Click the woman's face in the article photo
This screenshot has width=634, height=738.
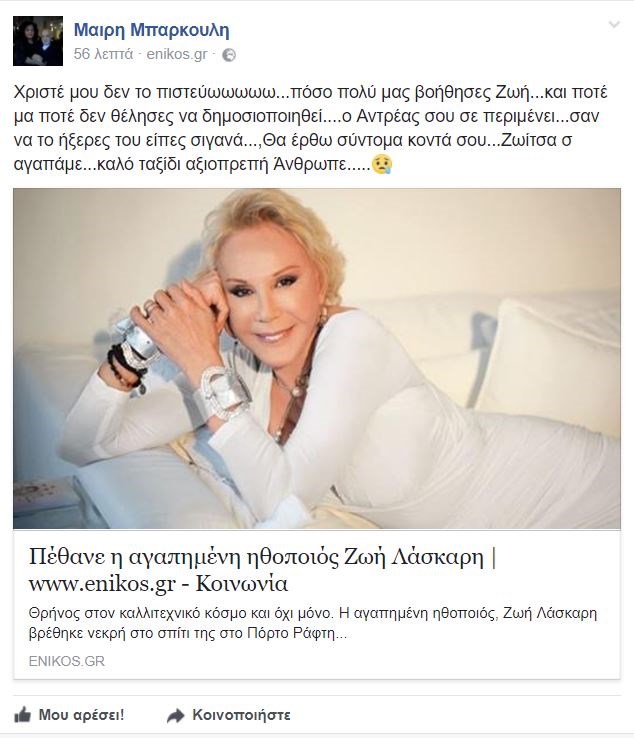273,294
